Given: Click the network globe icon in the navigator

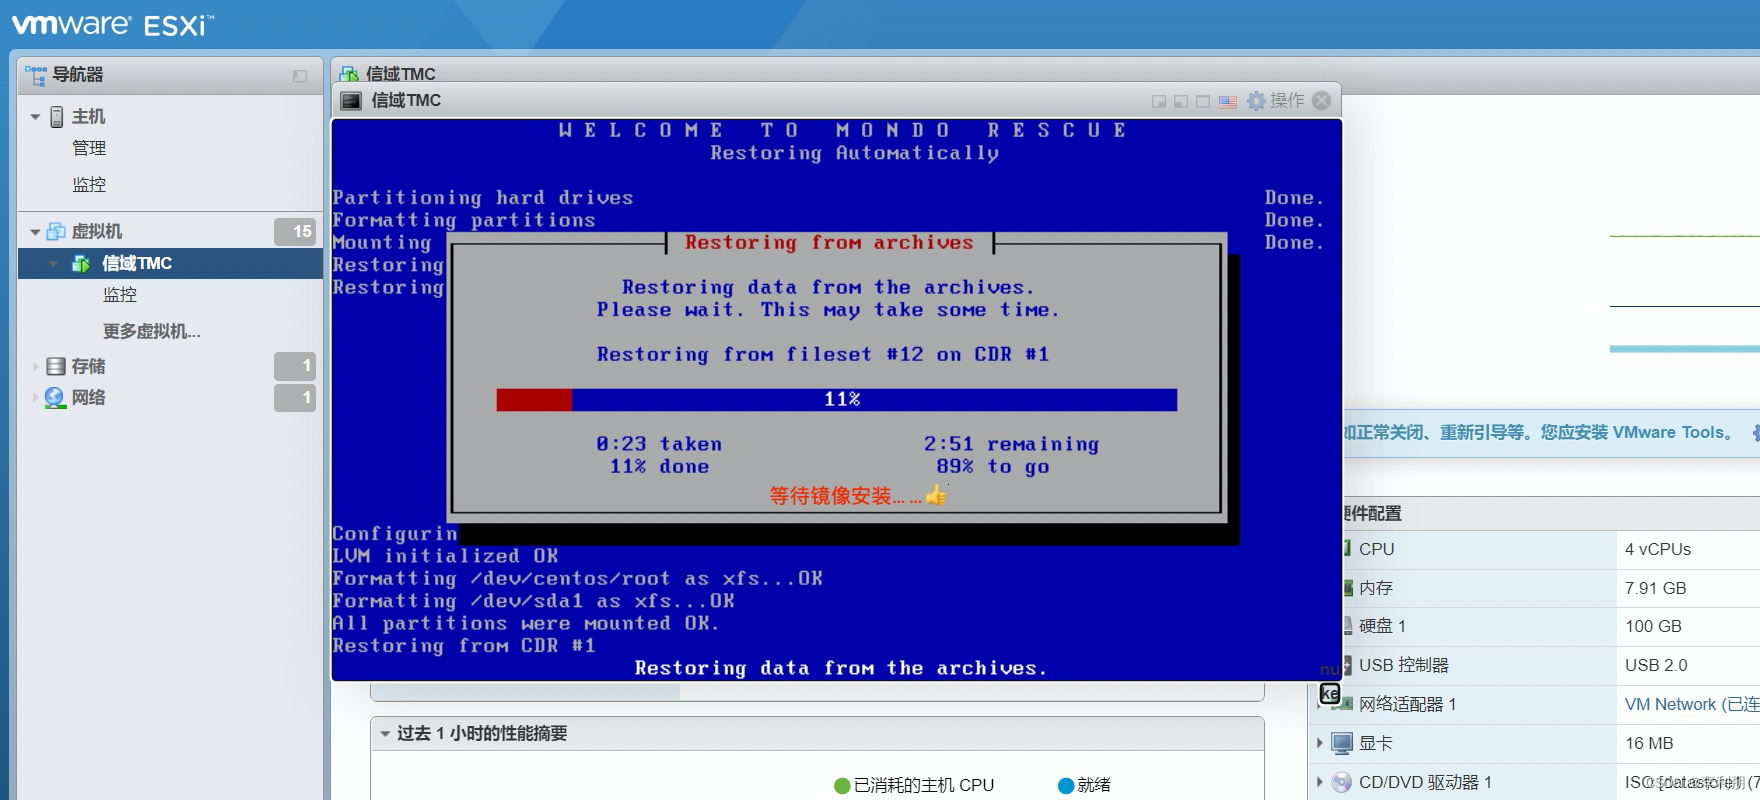Looking at the screenshot, I should click(55, 397).
